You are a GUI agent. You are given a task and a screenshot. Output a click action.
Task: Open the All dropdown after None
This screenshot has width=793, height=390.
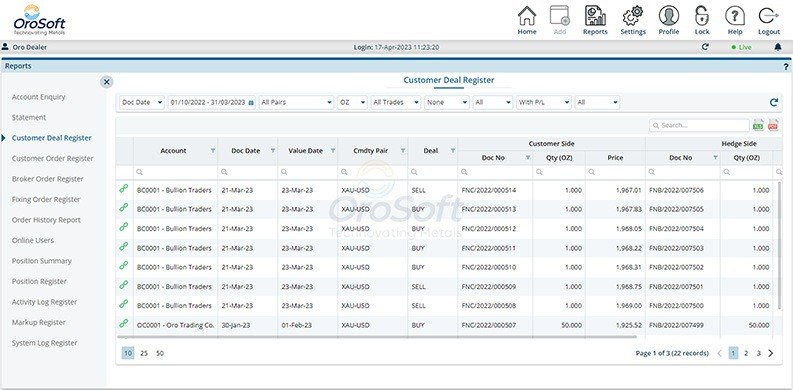point(493,102)
